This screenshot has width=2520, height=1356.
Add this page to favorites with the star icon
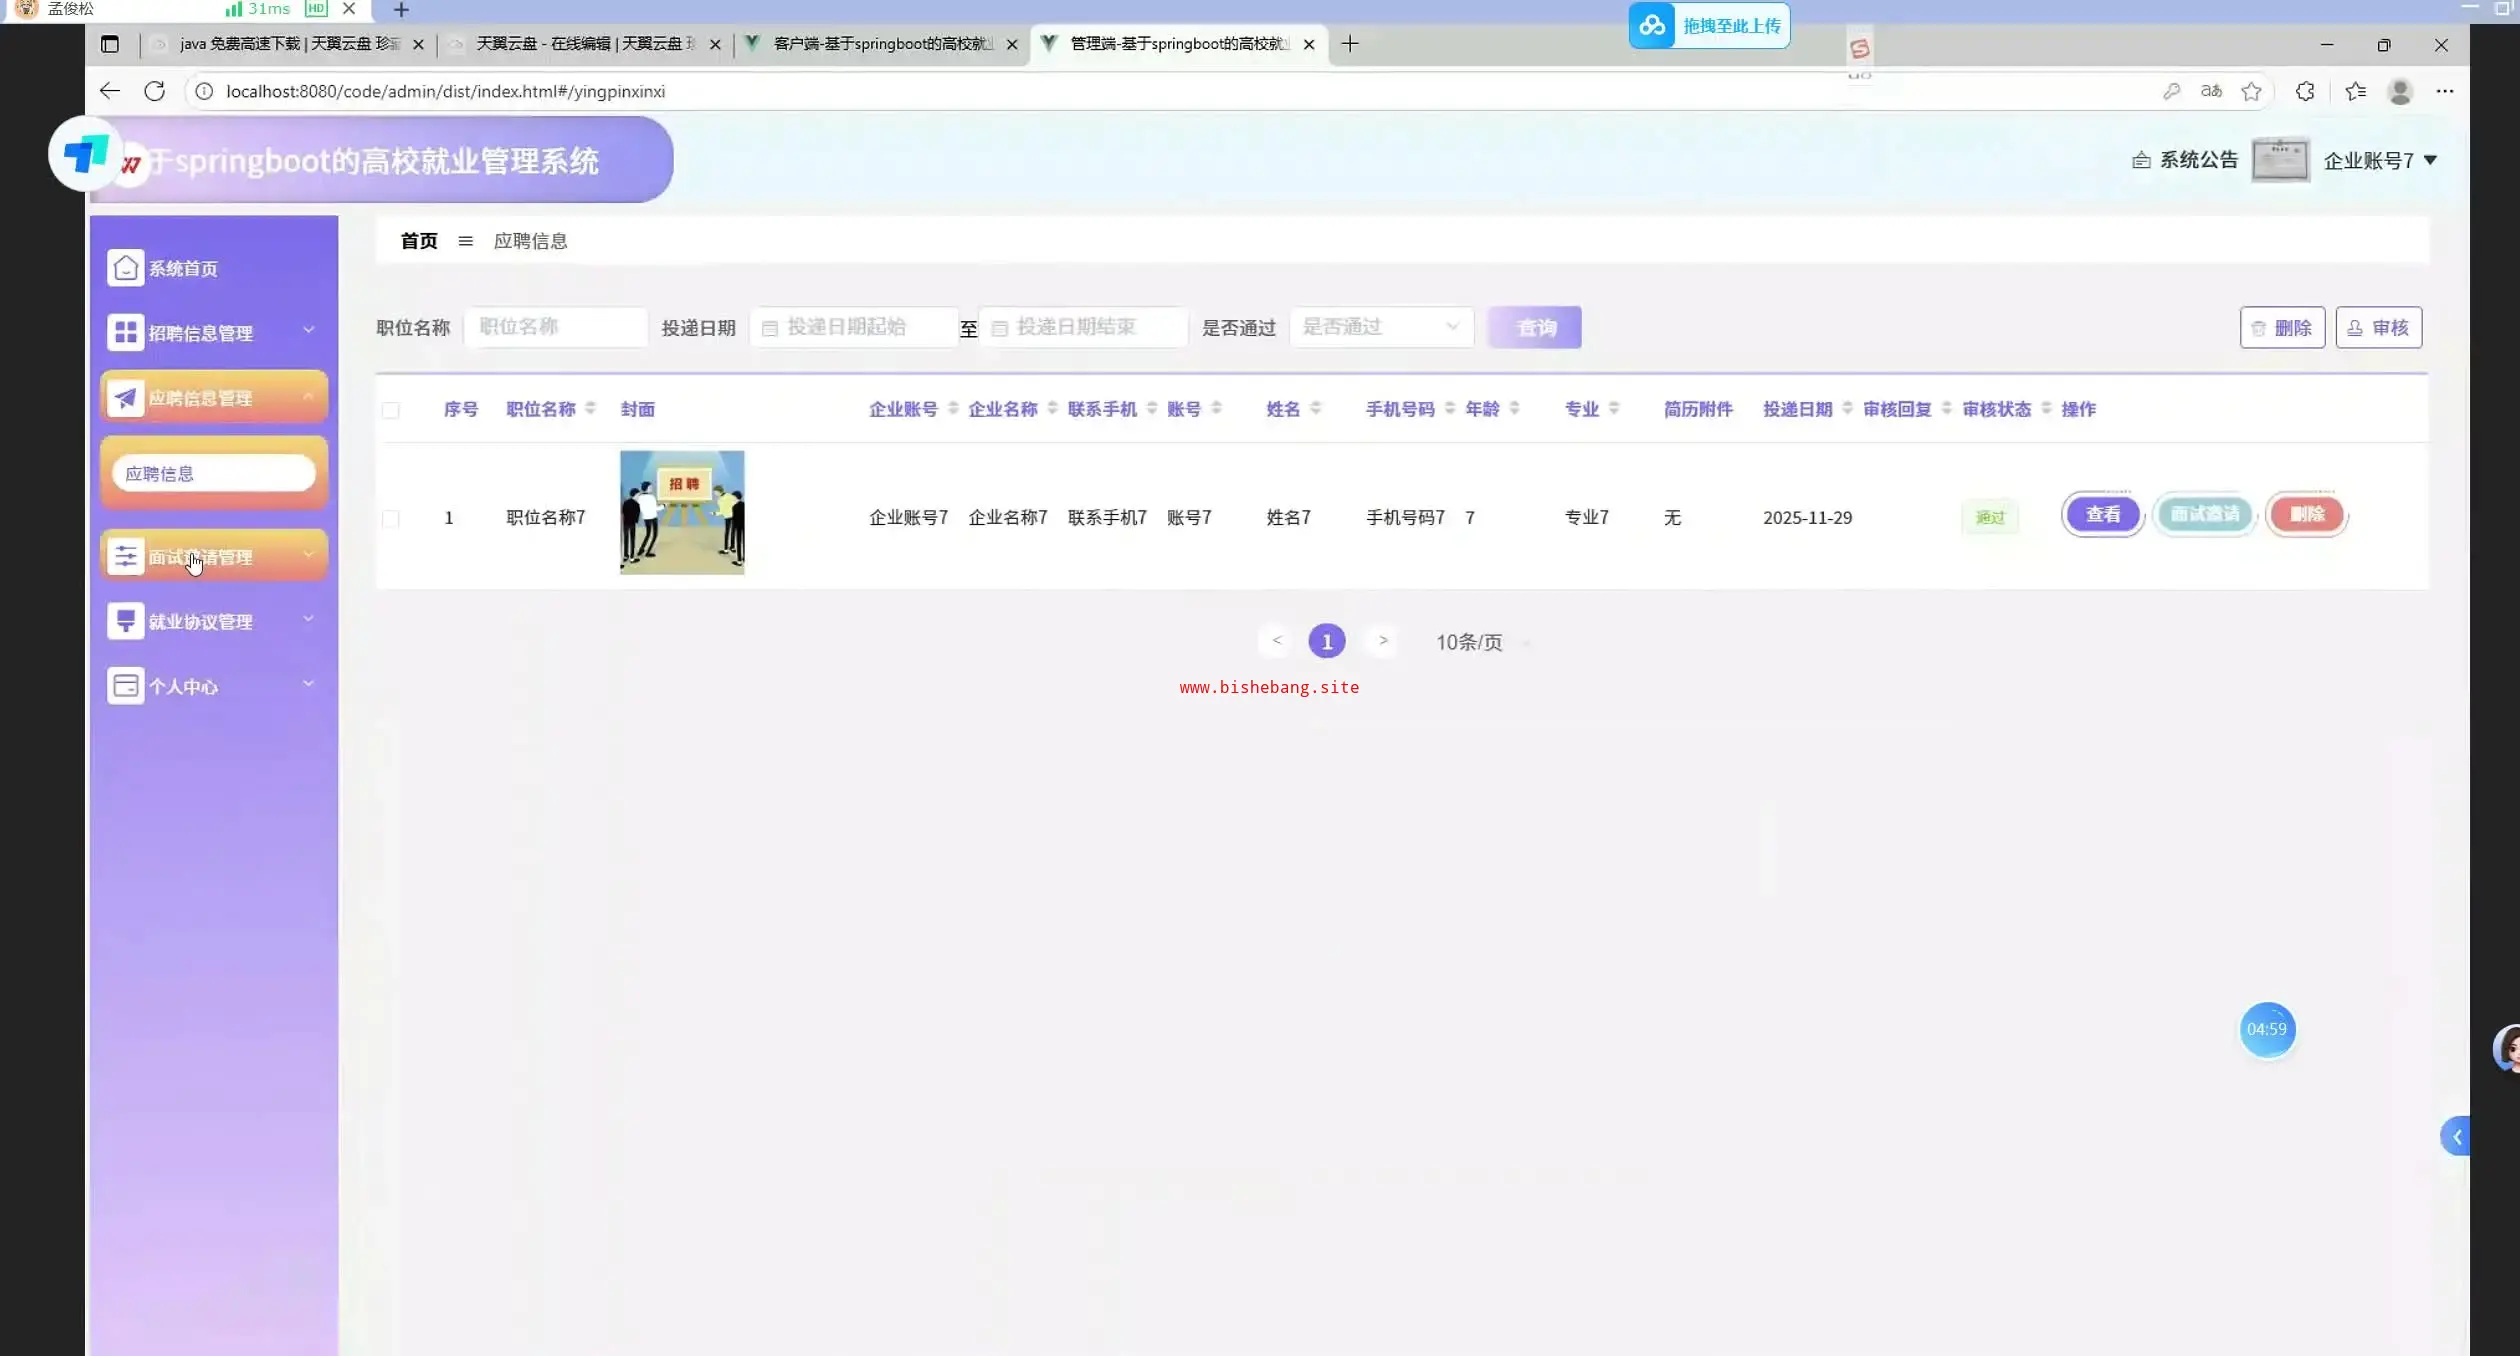(x=2251, y=91)
